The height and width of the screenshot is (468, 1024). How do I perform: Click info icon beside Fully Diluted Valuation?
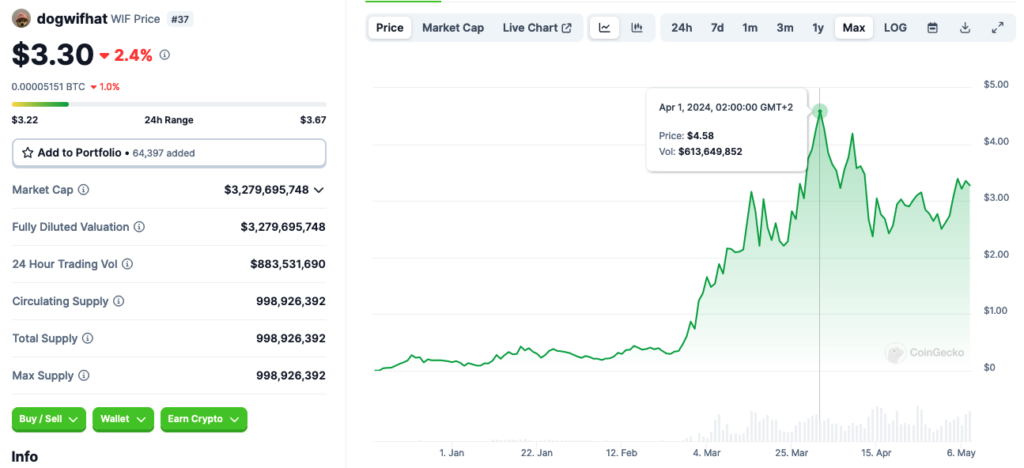(x=139, y=227)
